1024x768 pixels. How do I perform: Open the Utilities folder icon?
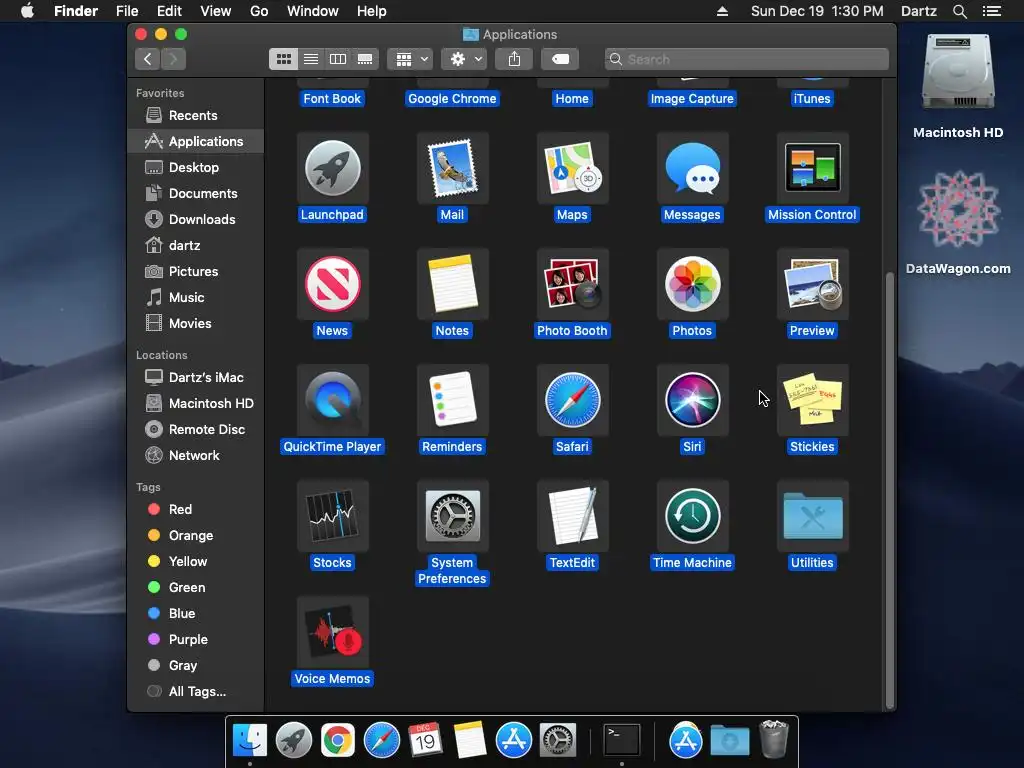coord(812,516)
